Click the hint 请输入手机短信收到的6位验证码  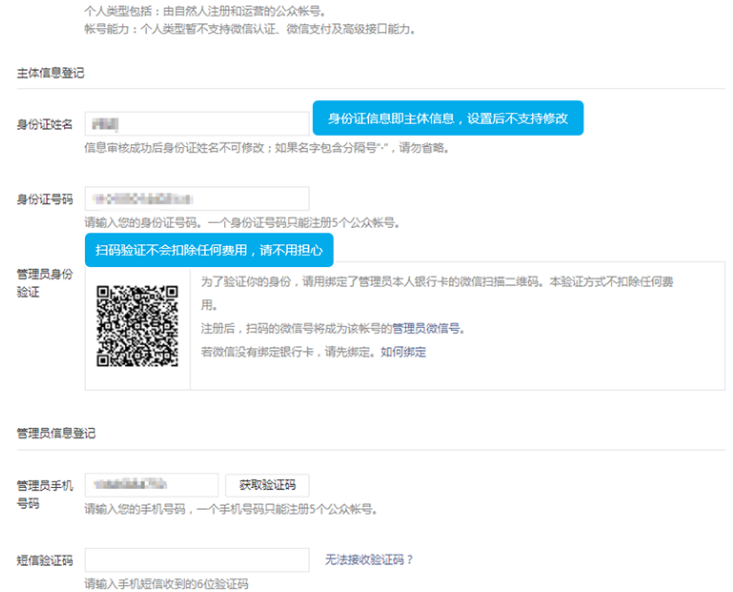click(166, 584)
